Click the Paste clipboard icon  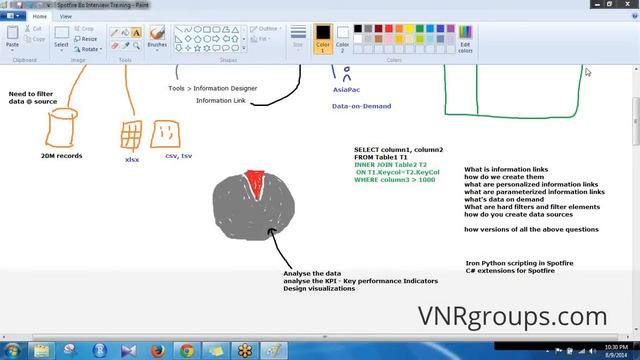(13, 33)
